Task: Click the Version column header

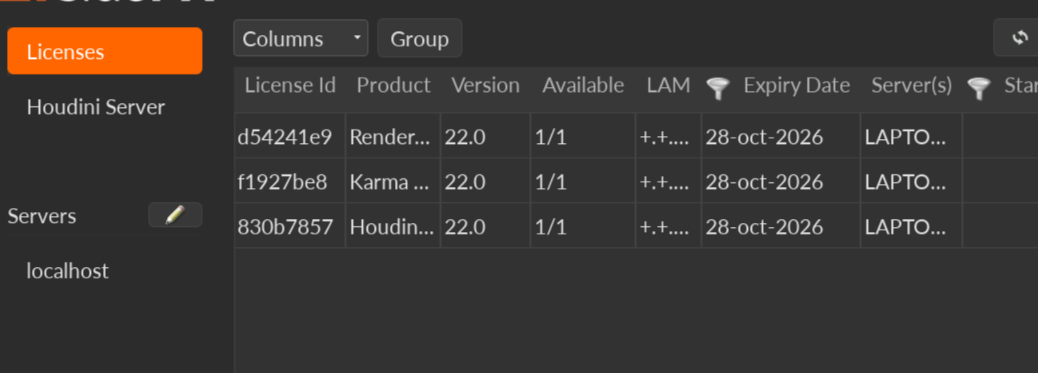Action: point(485,85)
